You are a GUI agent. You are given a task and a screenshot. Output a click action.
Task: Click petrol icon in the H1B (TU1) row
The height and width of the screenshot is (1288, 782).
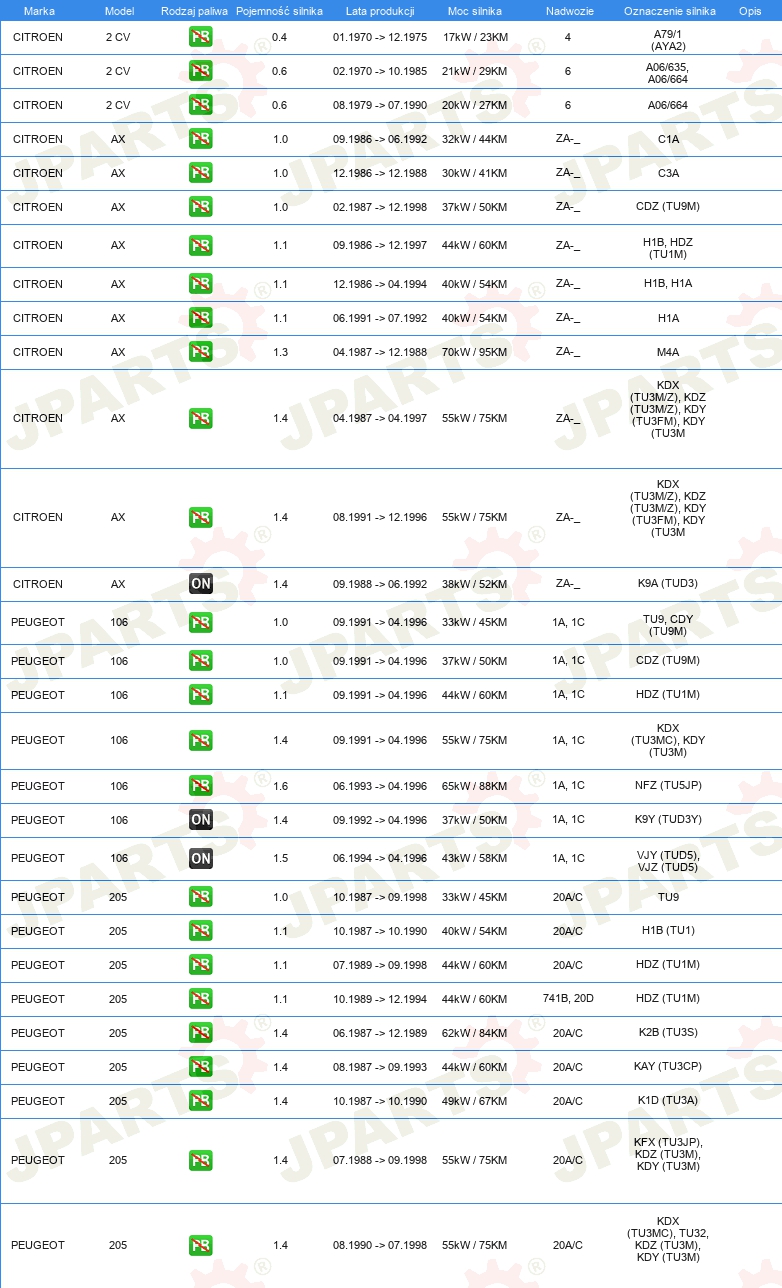coord(201,931)
